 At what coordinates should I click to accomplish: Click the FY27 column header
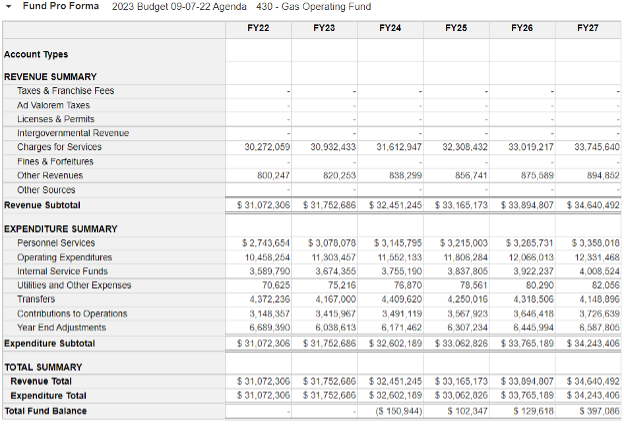click(x=587, y=29)
